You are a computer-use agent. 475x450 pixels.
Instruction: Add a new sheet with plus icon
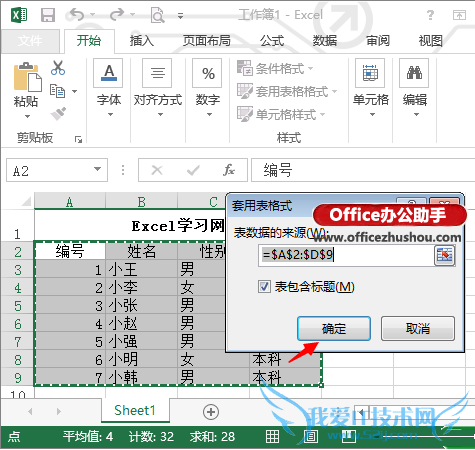[x=211, y=412]
